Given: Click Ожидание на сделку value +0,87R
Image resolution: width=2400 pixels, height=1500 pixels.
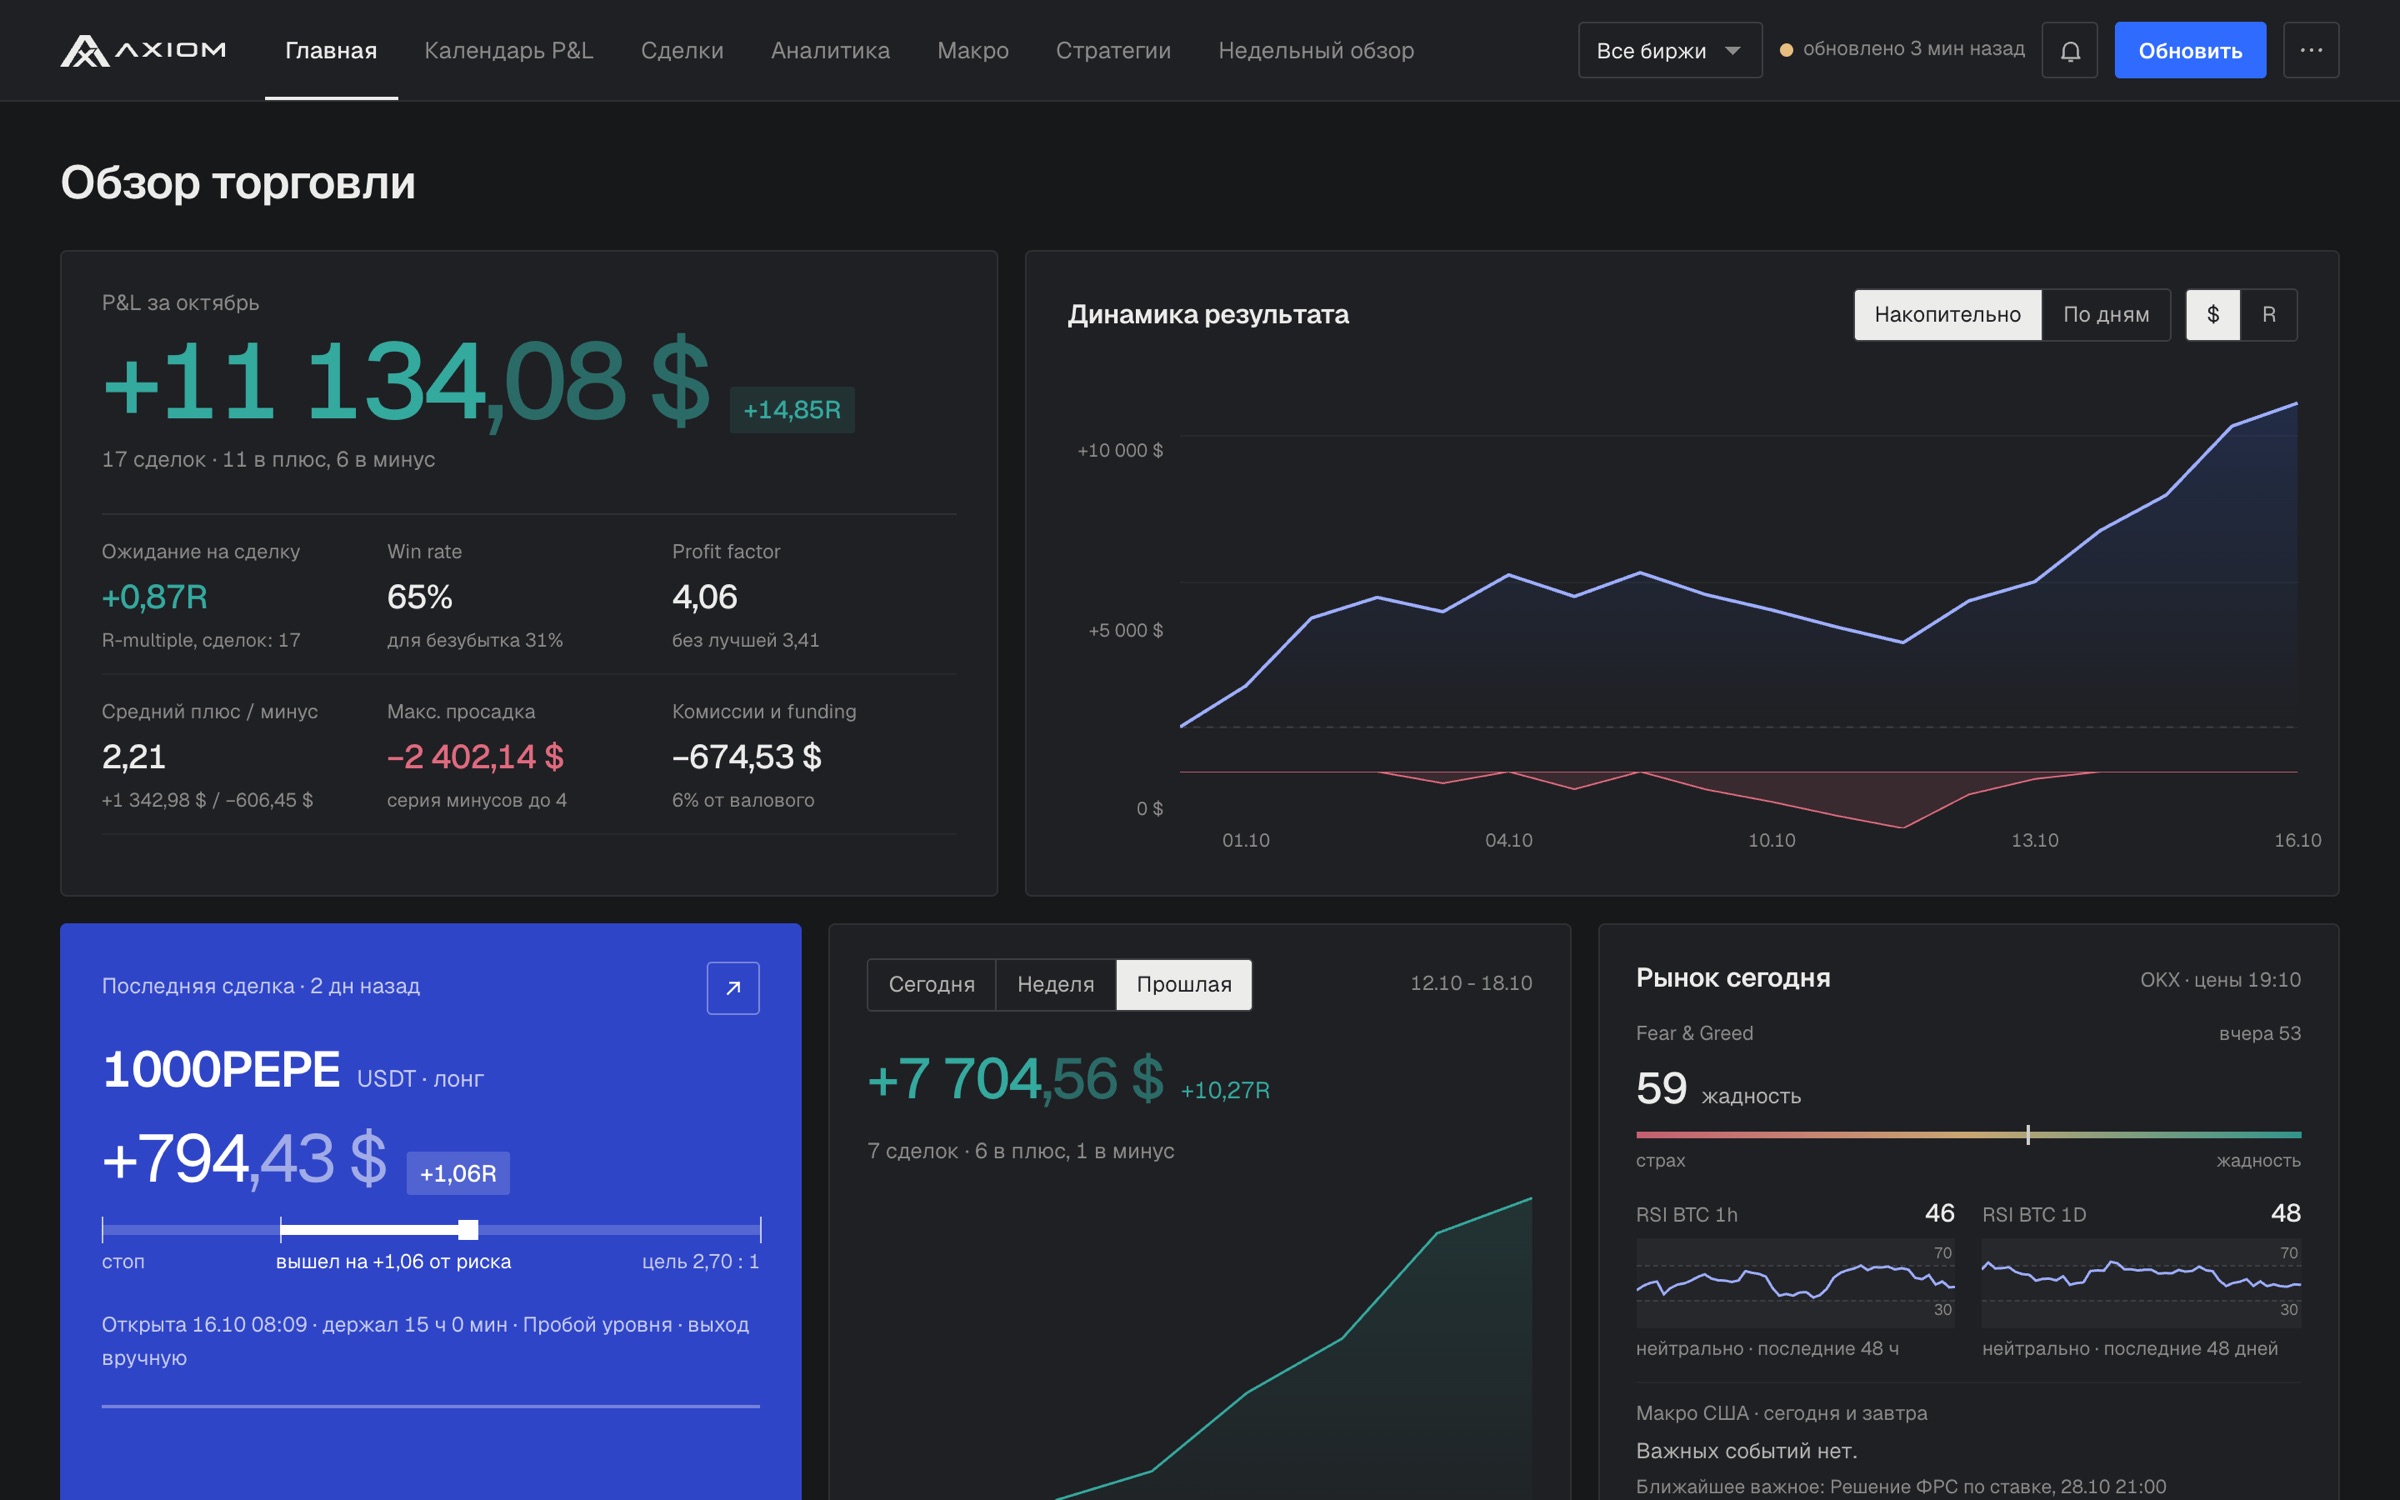Looking at the screenshot, I should pos(155,597).
